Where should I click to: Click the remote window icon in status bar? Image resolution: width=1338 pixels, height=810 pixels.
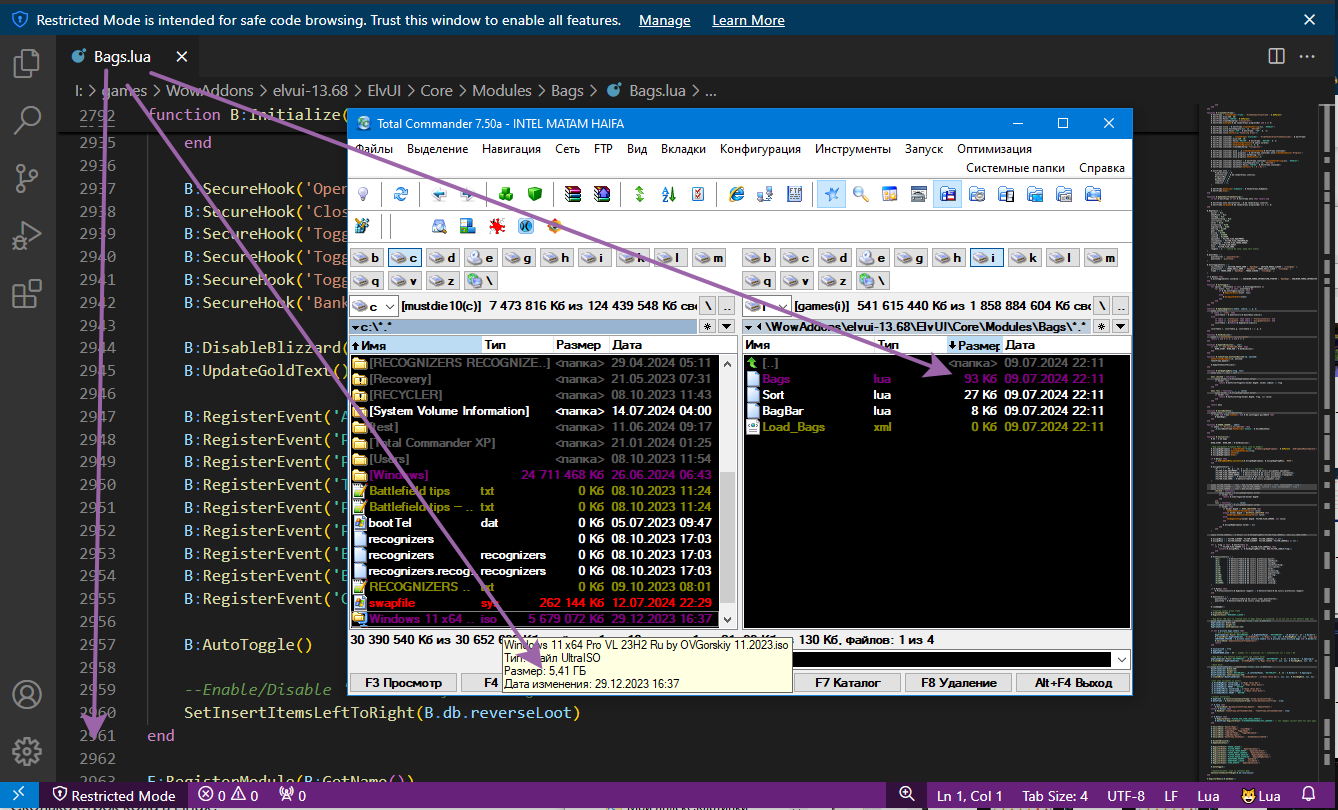[x=19, y=795]
